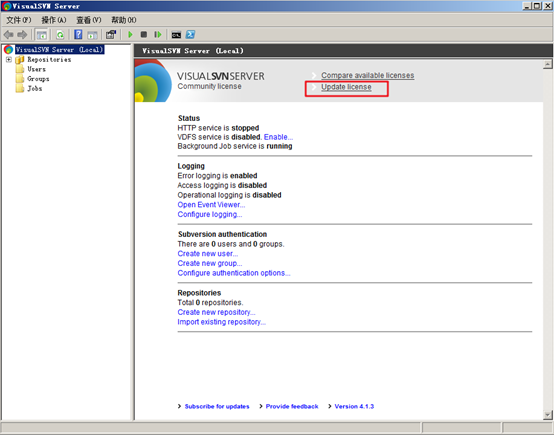Stop the server with the square icon
Image resolution: width=554 pixels, height=435 pixels.
coord(144,35)
